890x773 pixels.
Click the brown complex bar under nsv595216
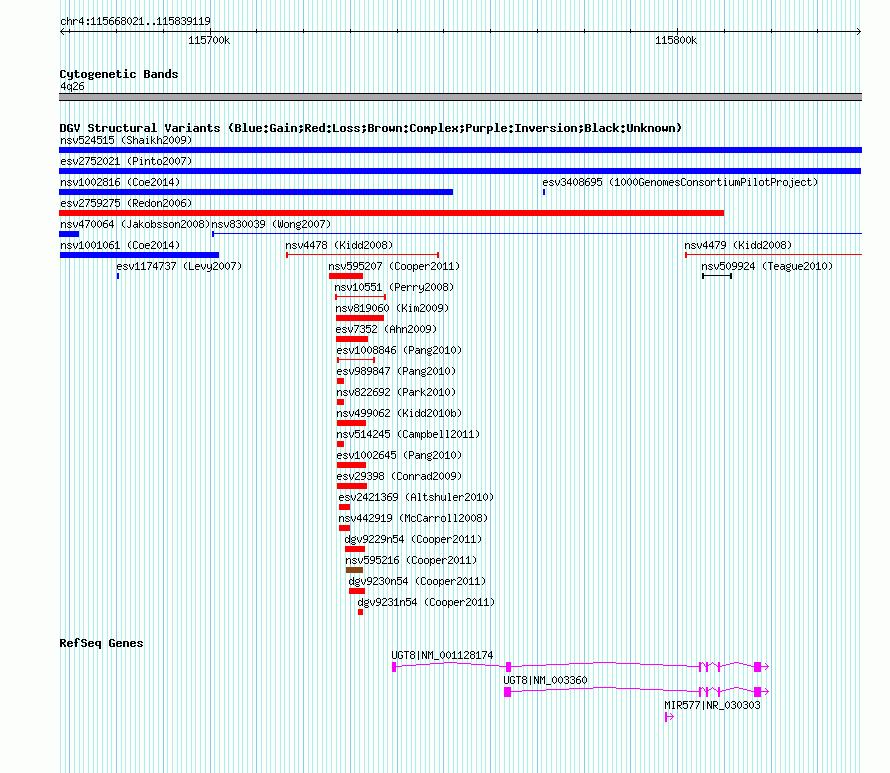pyautogui.click(x=354, y=570)
